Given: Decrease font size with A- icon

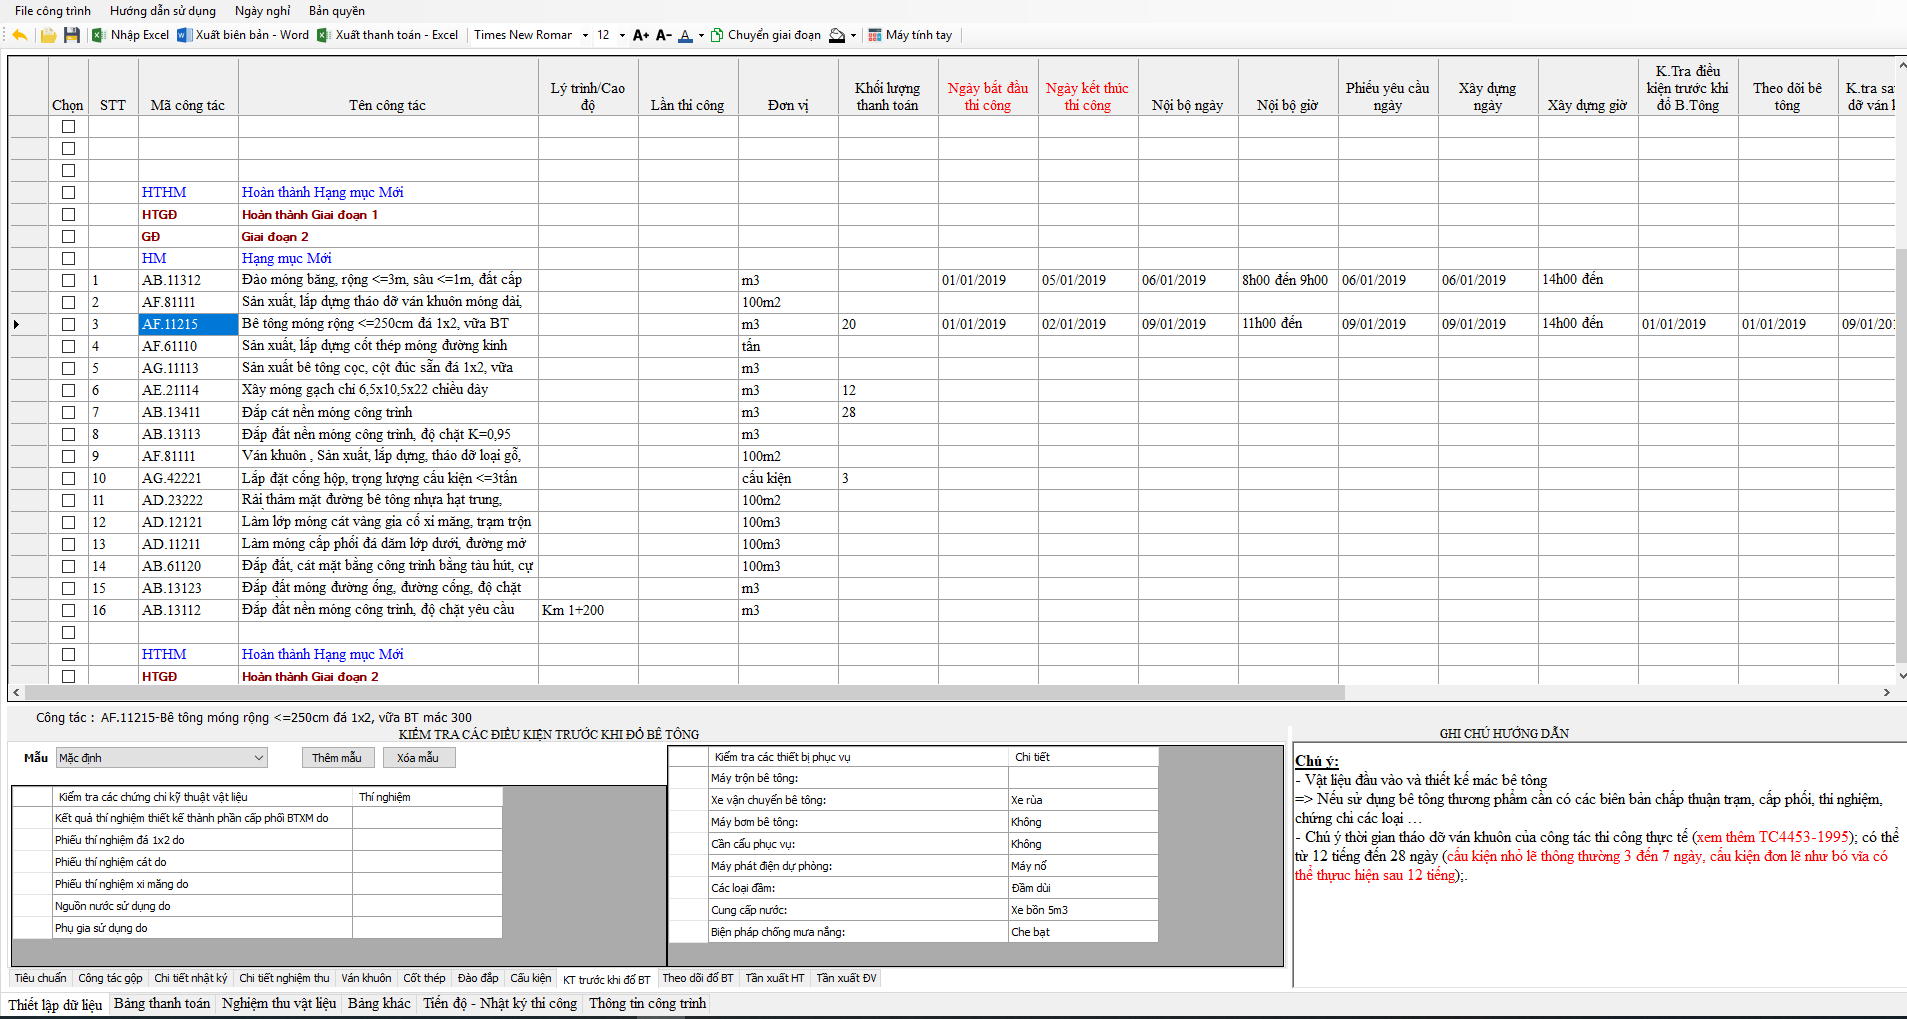Looking at the screenshot, I should pyautogui.click(x=663, y=35).
